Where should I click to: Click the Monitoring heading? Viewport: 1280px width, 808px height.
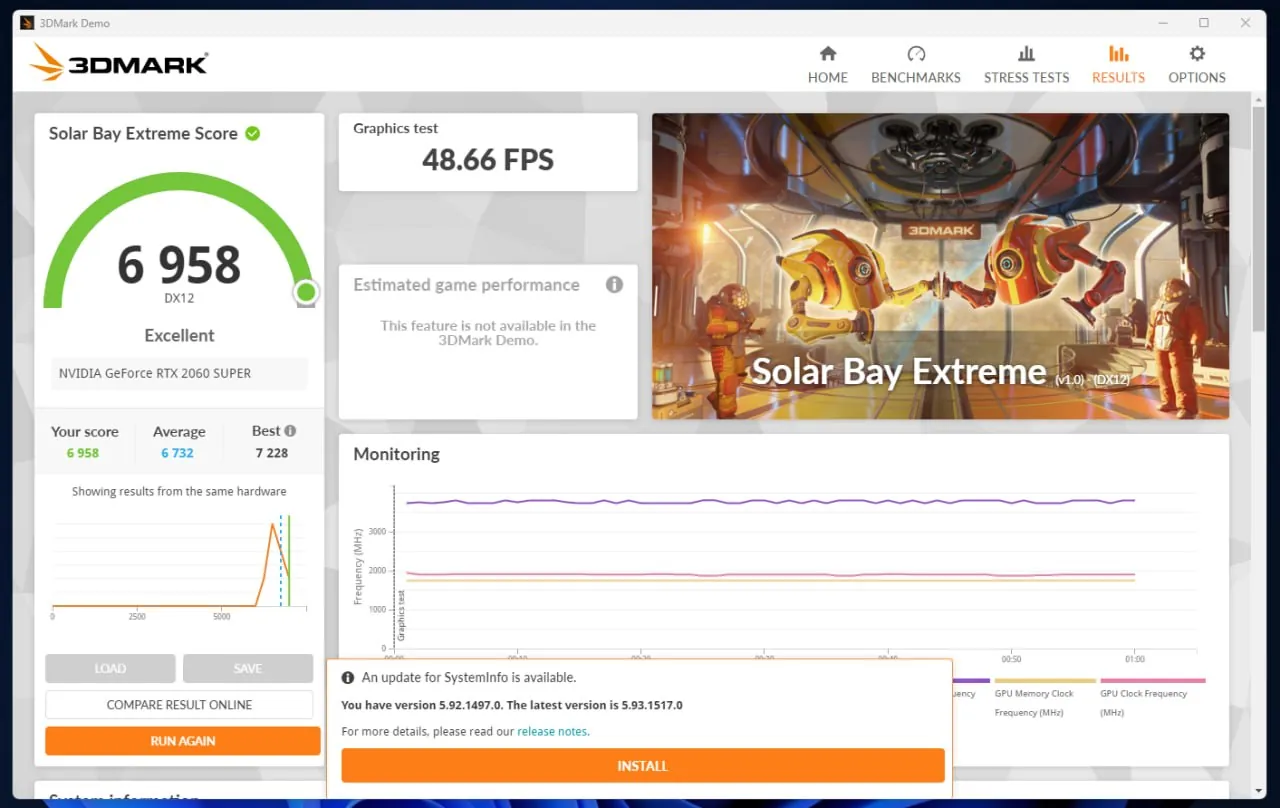(396, 454)
